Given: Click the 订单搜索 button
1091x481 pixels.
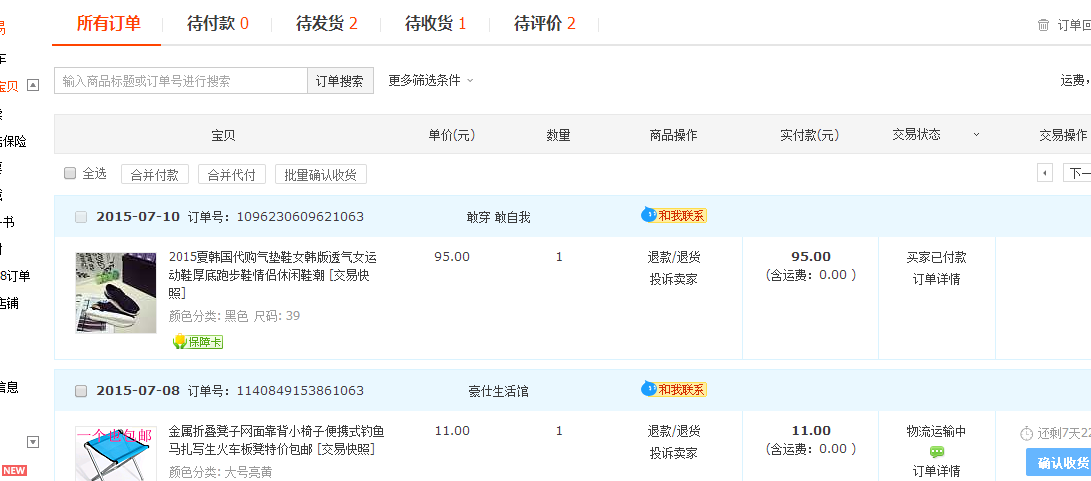Looking at the screenshot, I should tap(340, 81).
